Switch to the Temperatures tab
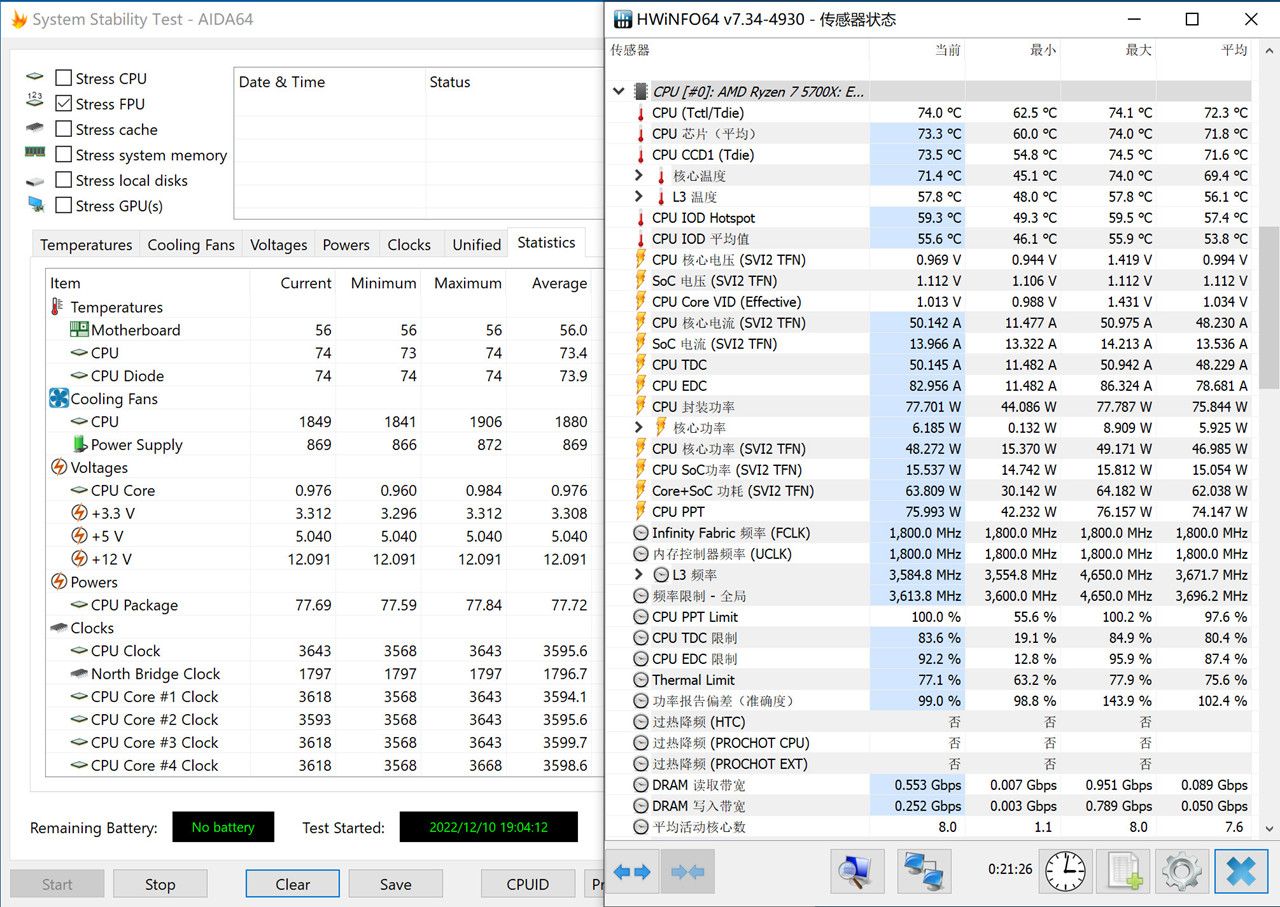1280x907 pixels. 86,245
